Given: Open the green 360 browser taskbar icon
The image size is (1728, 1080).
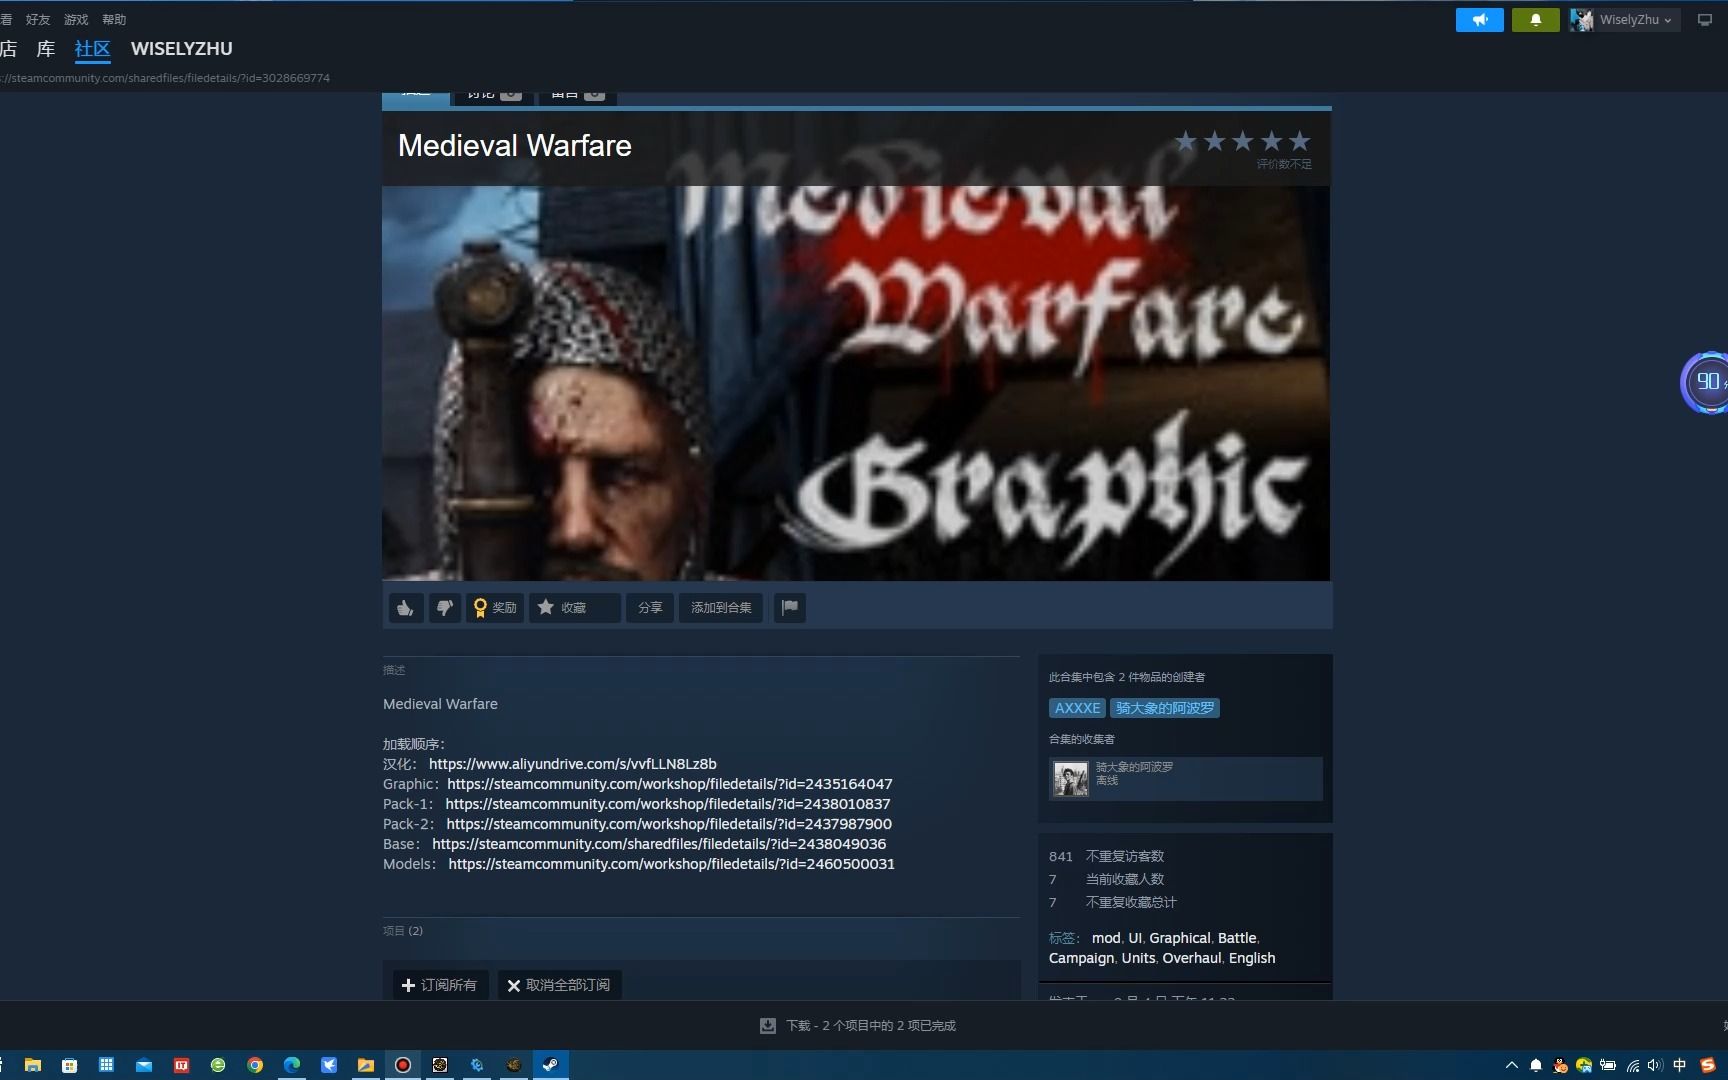Looking at the screenshot, I should tap(218, 1065).
